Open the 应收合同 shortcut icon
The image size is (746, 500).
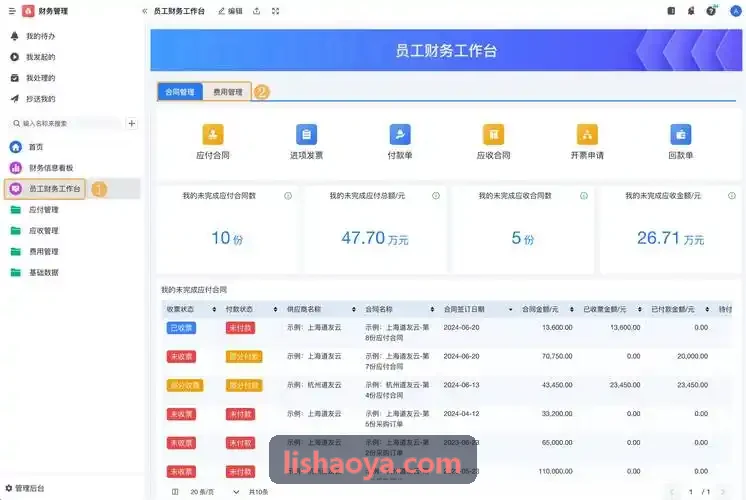pos(493,135)
